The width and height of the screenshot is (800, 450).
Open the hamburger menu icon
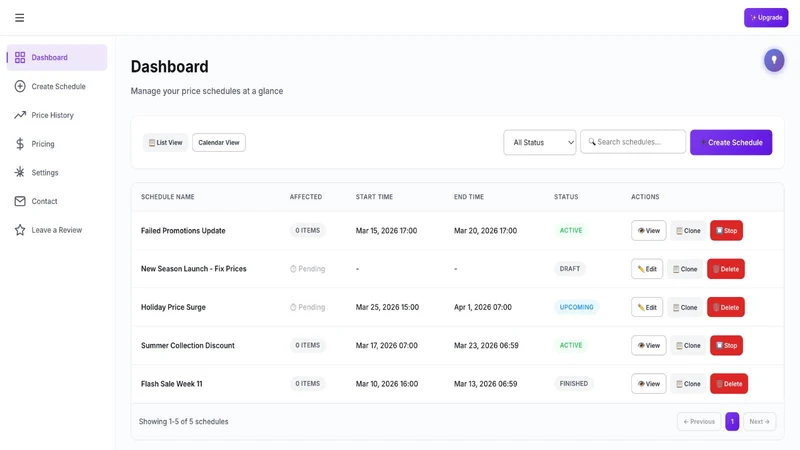[19, 18]
